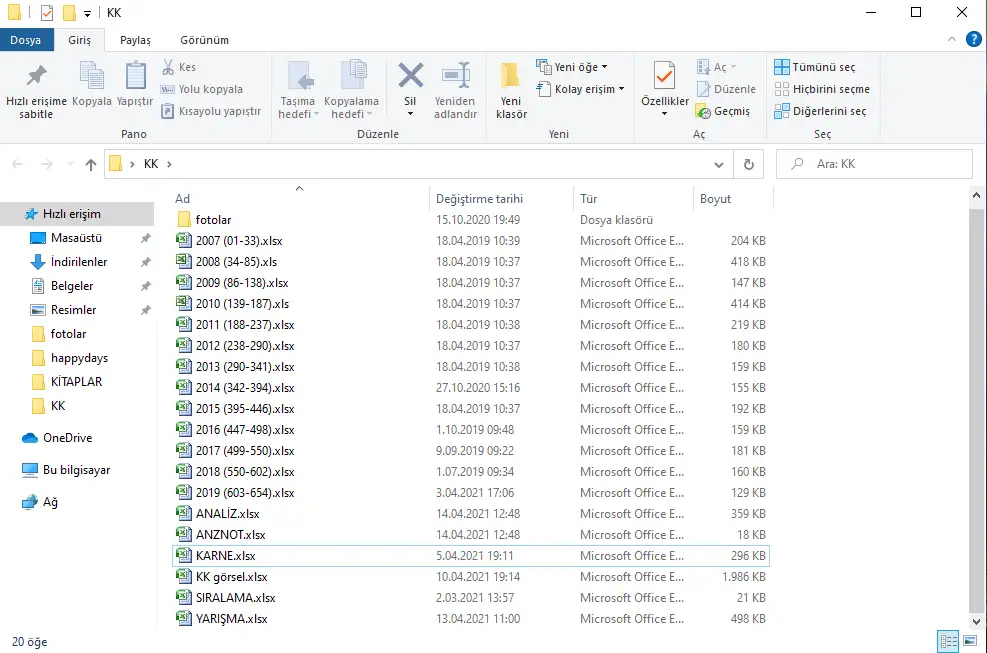The width and height of the screenshot is (987, 653).
Task: Click the refresh button beside address bar
Action: pyautogui.click(x=748, y=164)
